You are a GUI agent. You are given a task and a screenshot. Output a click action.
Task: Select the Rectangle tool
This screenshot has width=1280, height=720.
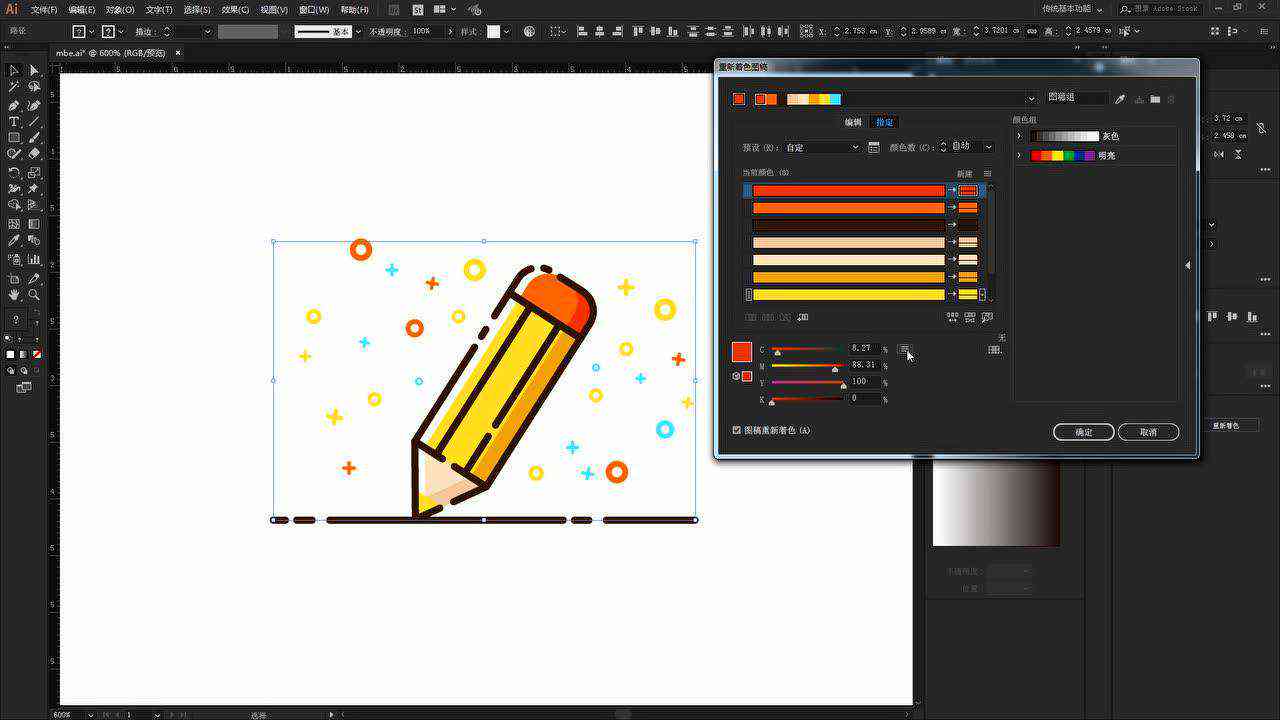(x=14, y=138)
